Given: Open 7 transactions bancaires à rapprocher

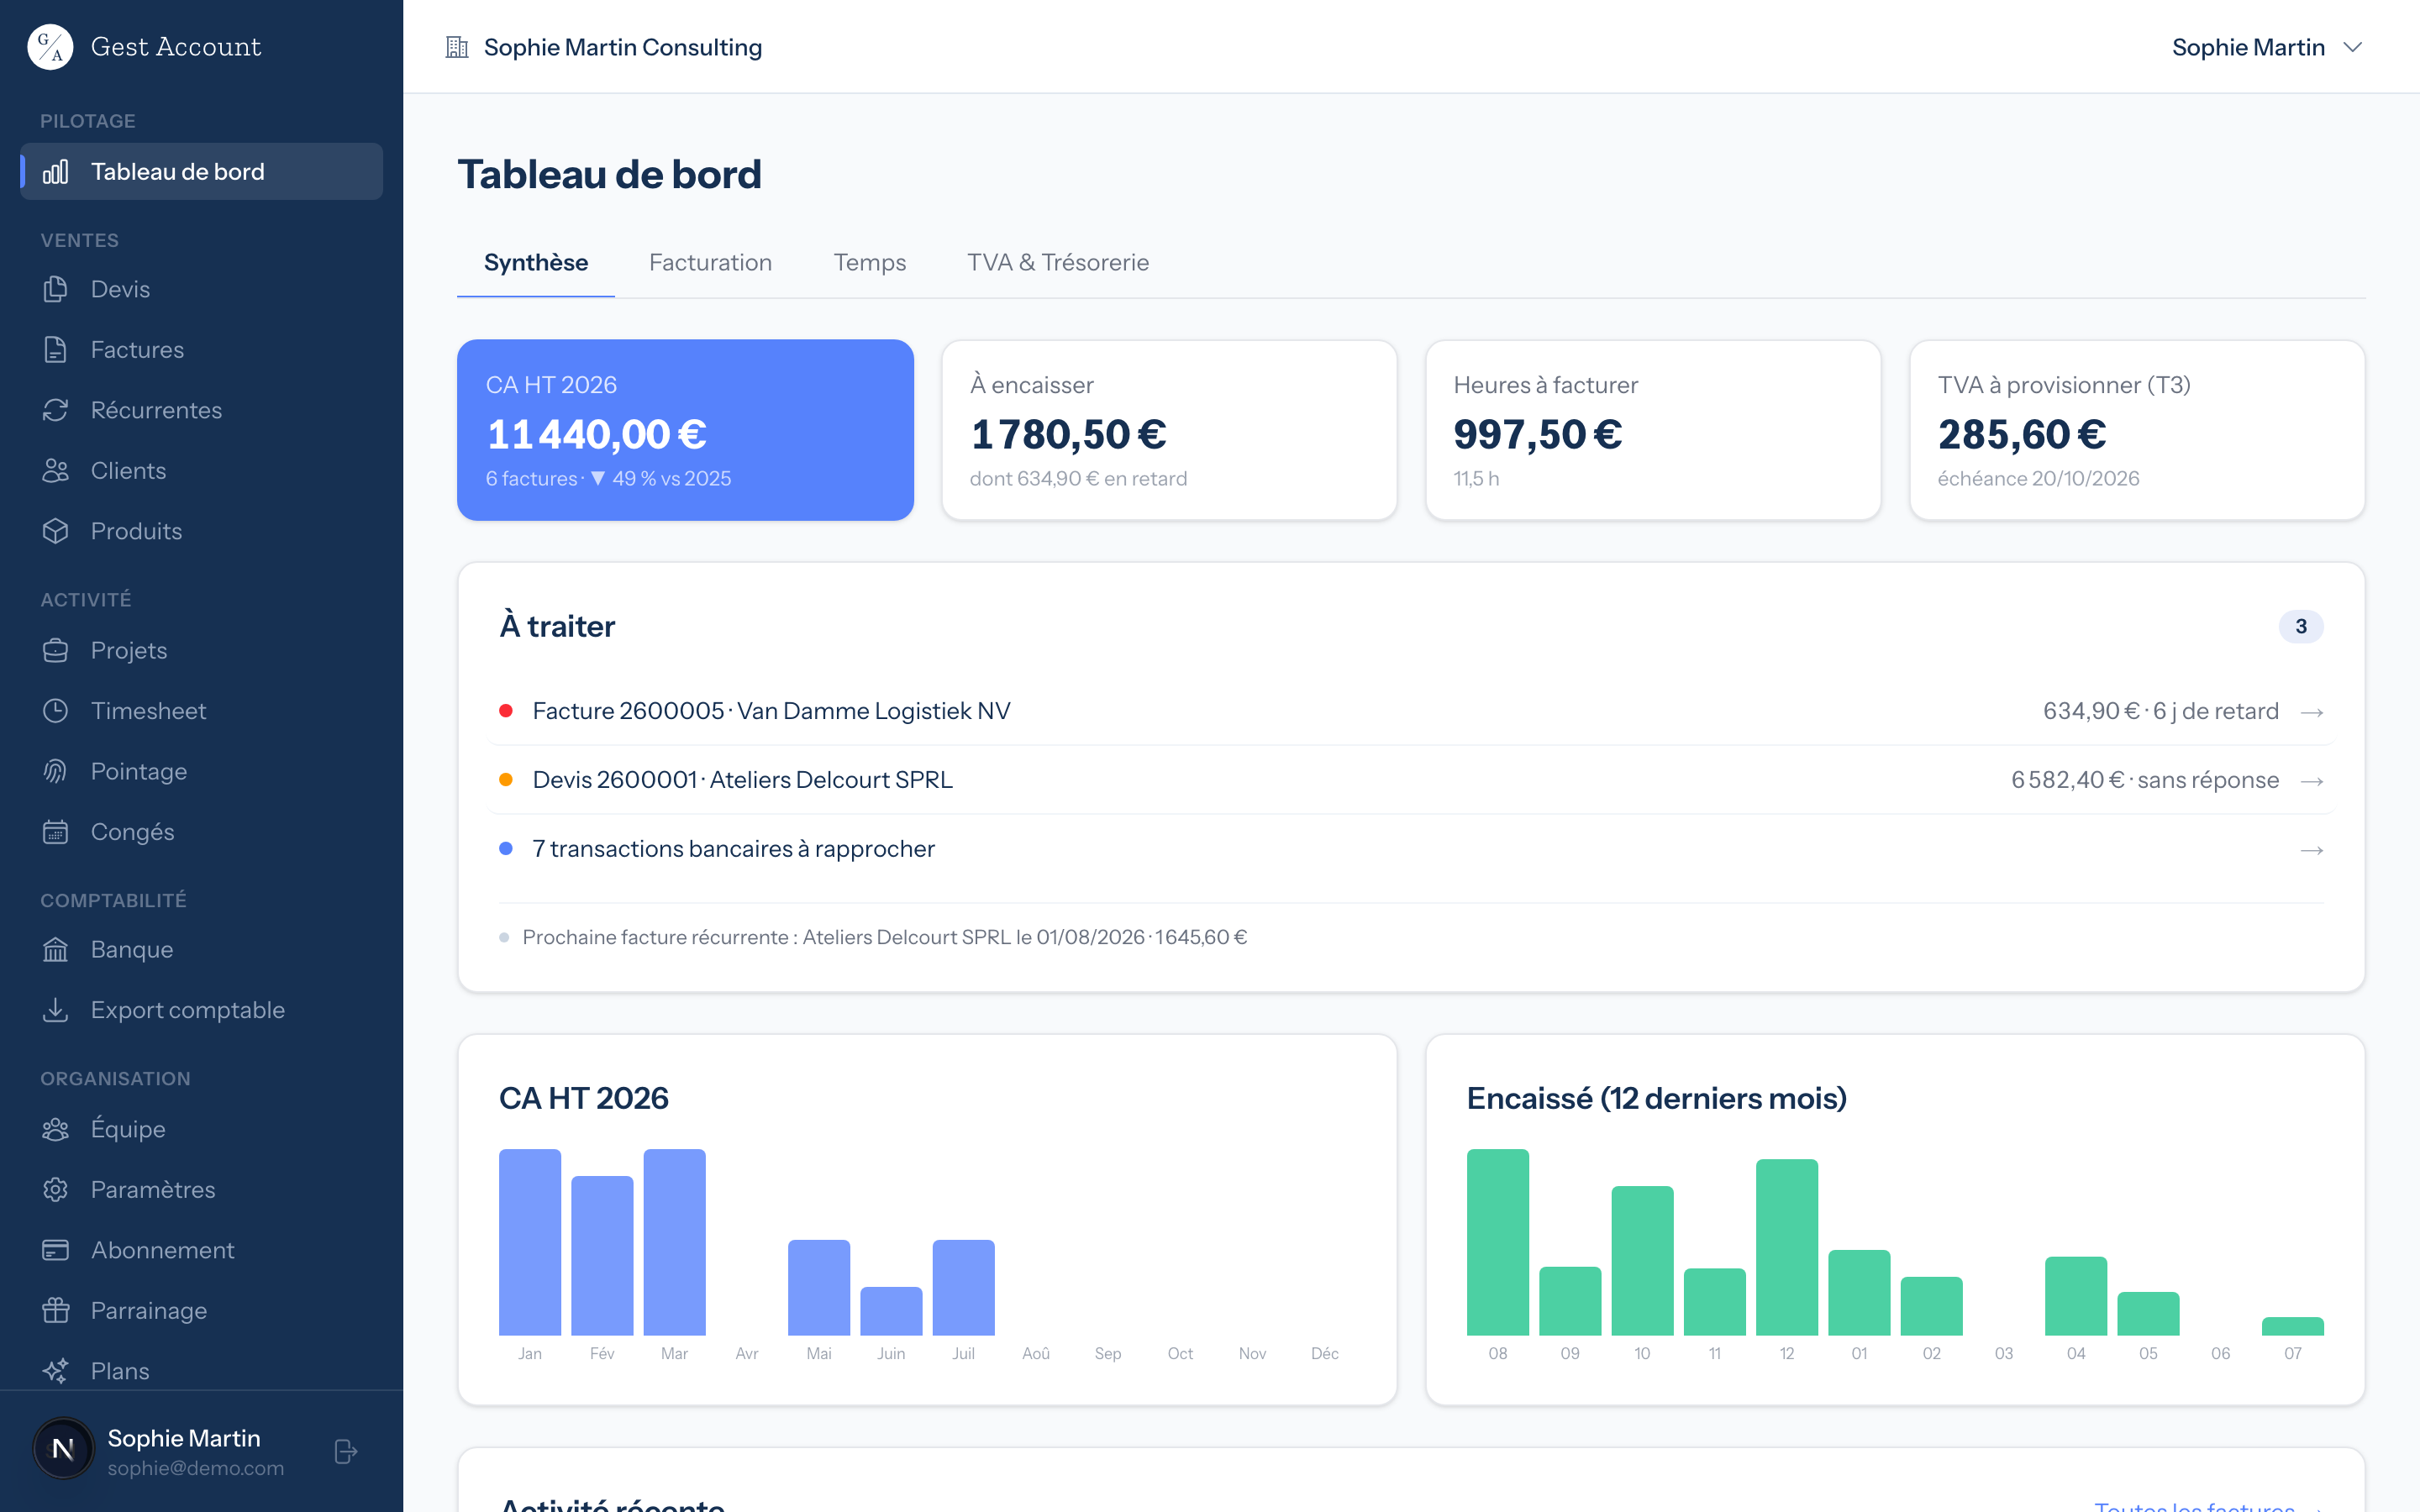Looking at the screenshot, I should coord(1411,849).
